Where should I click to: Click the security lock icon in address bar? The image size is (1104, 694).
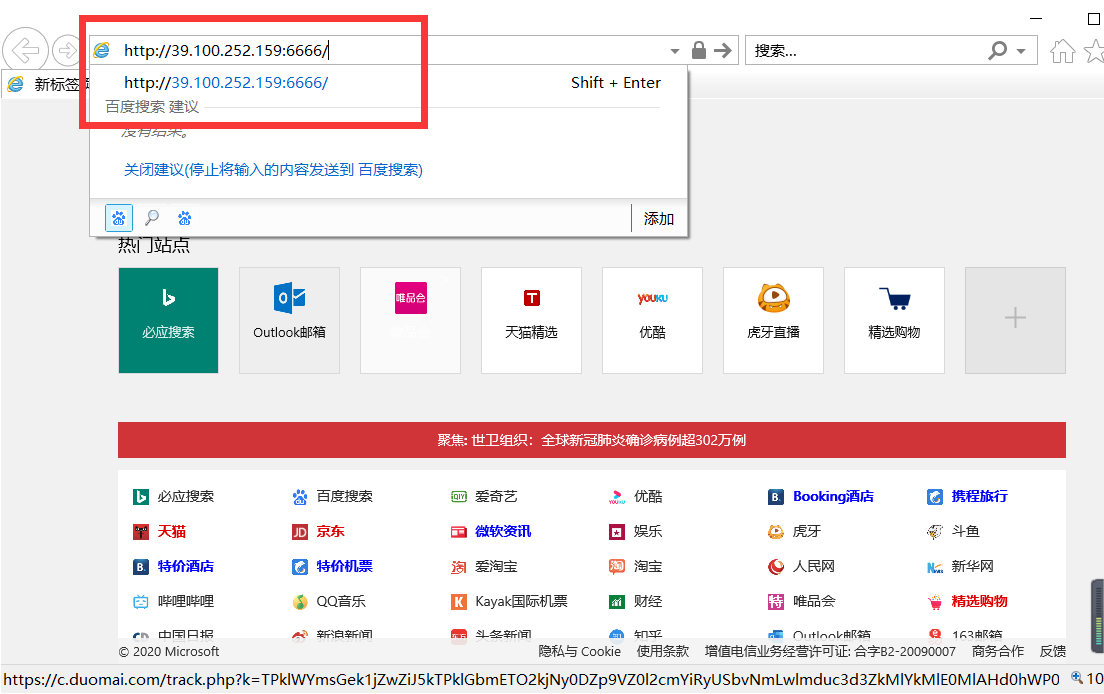pyautogui.click(x=698, y=50)
